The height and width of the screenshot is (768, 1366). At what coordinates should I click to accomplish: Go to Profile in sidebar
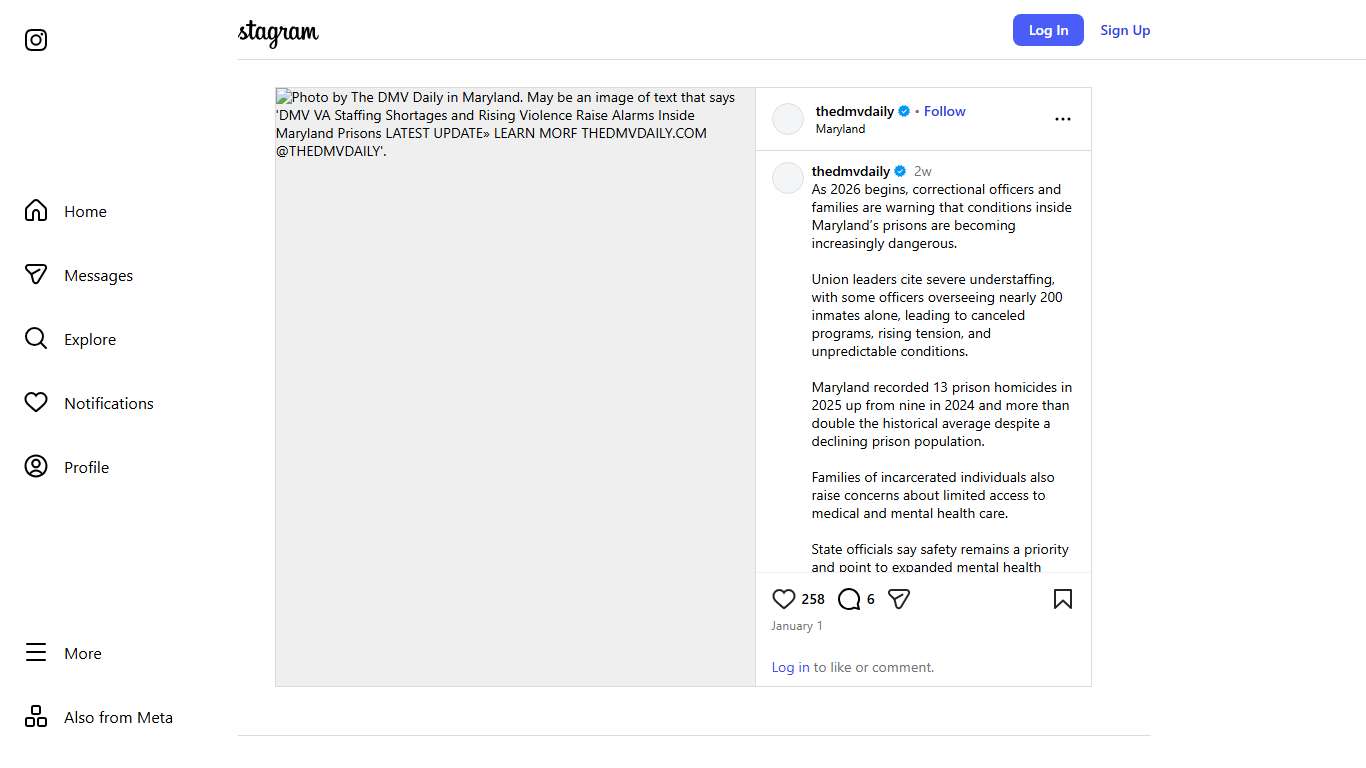pyautogui.click(x=36, y=467)
